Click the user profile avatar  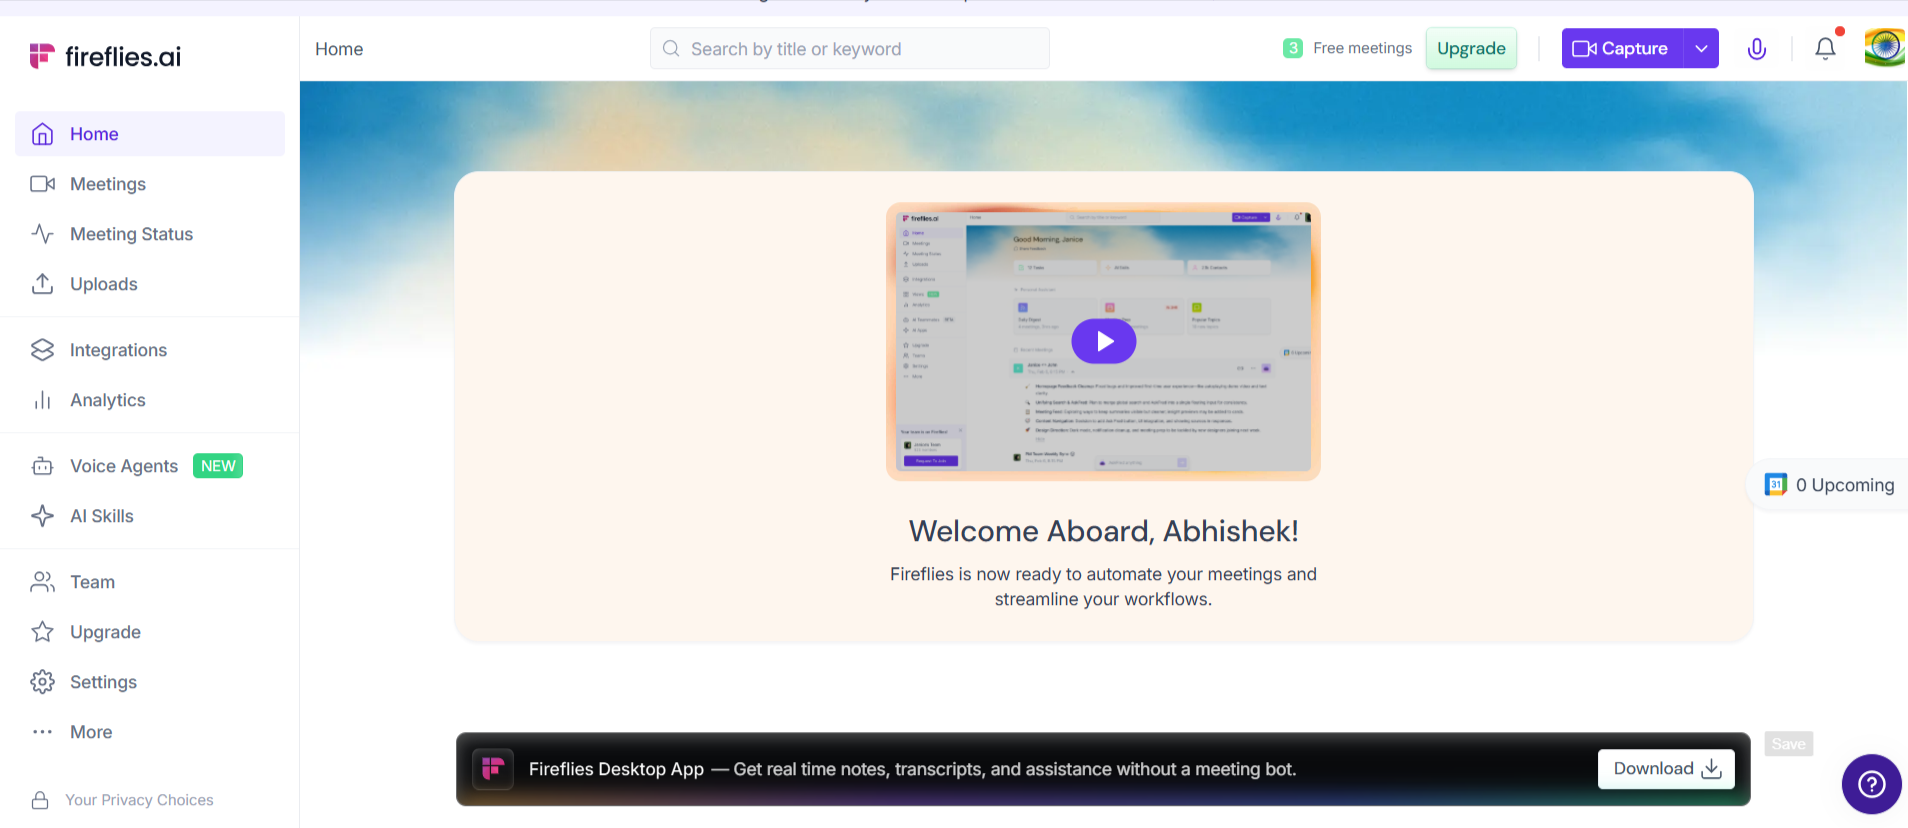pos(1884,48)
